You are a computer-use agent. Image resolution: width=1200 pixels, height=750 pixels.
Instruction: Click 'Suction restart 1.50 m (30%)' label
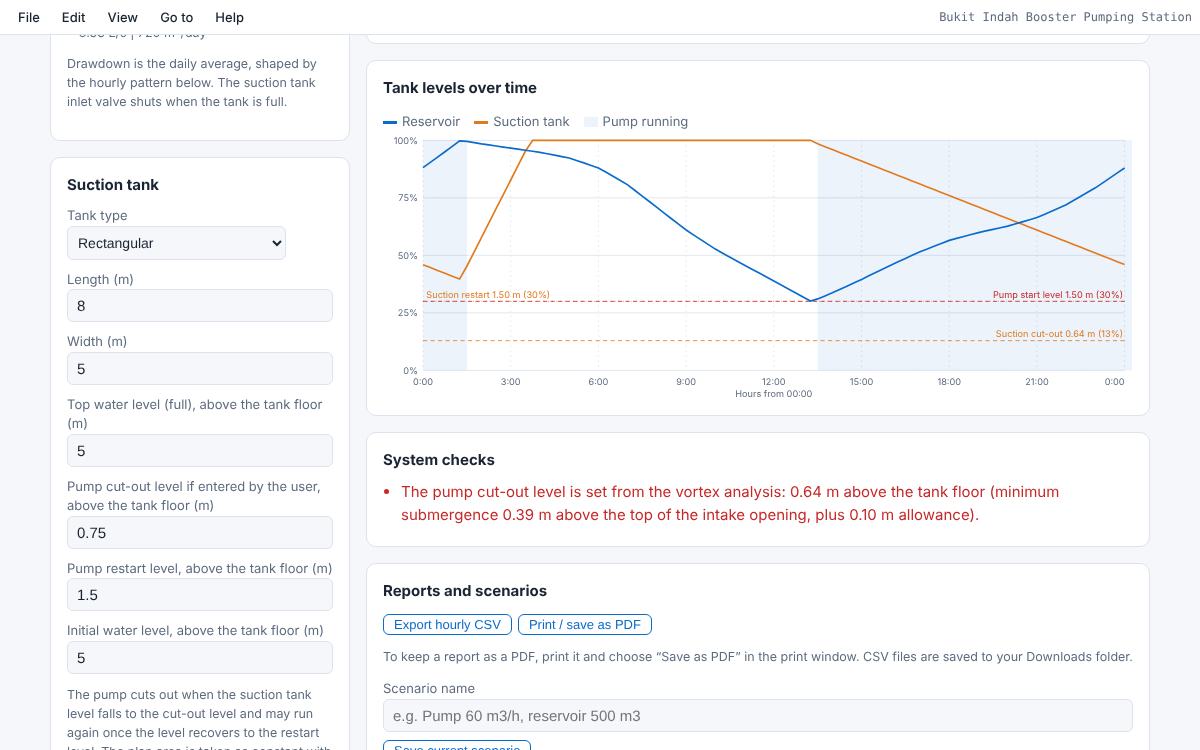(488, 295)
